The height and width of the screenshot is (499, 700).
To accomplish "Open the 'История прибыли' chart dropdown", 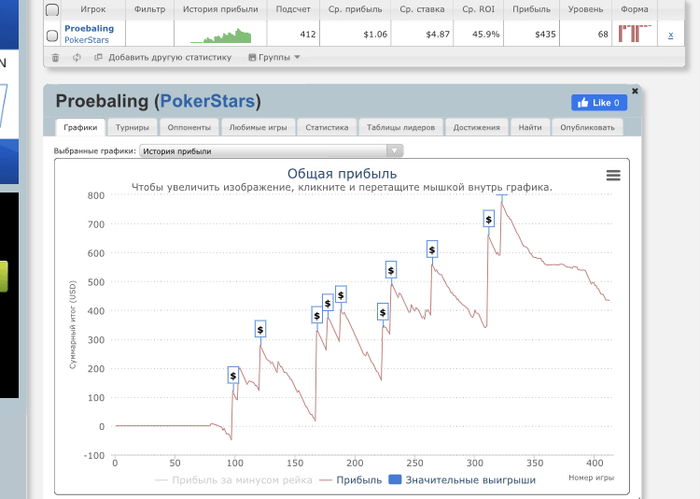I will (271, 151).
